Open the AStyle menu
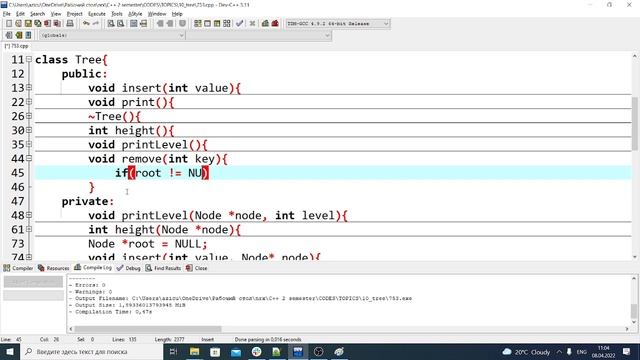This screenshot has width=640, height=360. 135,14
